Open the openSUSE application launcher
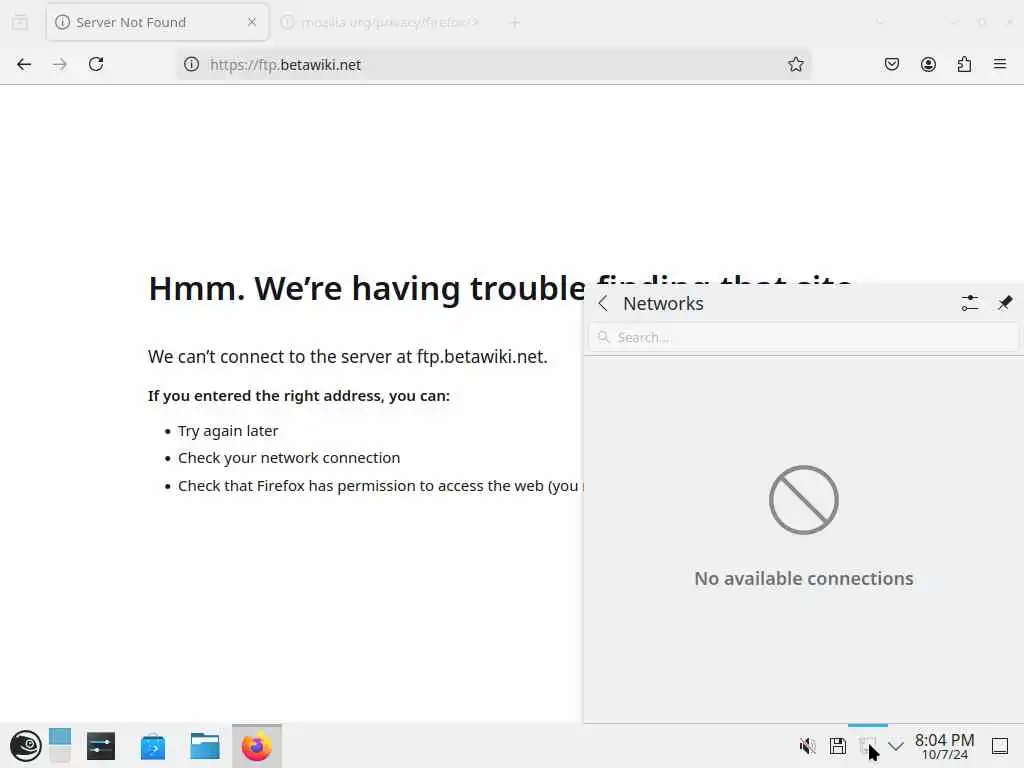 point(26,746)
